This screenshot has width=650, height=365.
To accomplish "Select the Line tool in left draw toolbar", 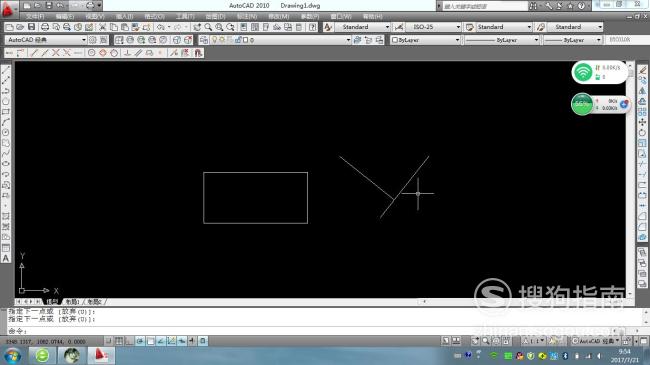I will (6, 70).
